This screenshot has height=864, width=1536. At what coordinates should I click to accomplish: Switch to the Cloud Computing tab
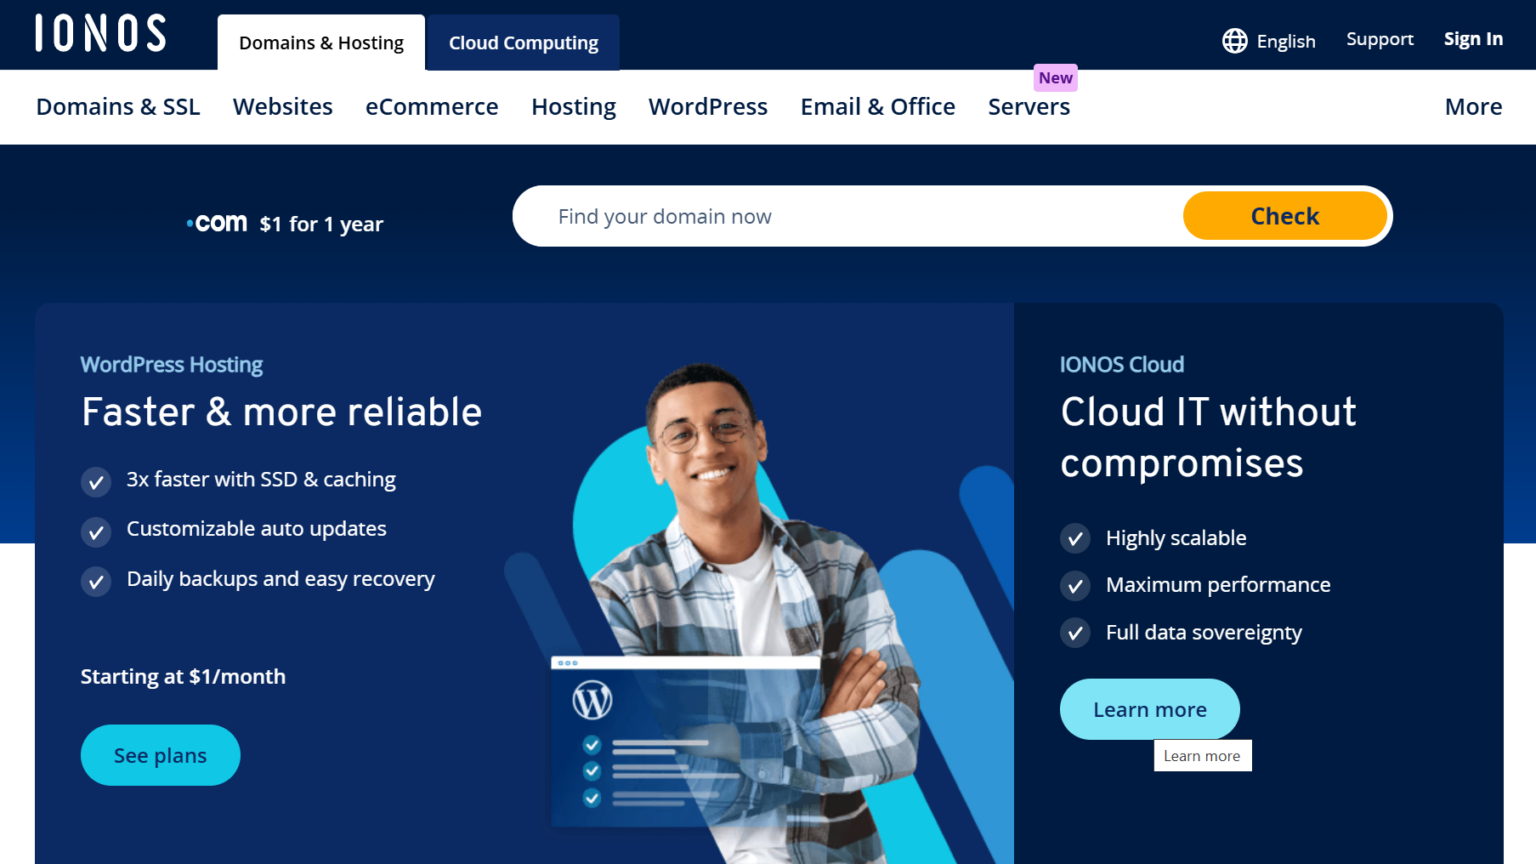[522, 42]
